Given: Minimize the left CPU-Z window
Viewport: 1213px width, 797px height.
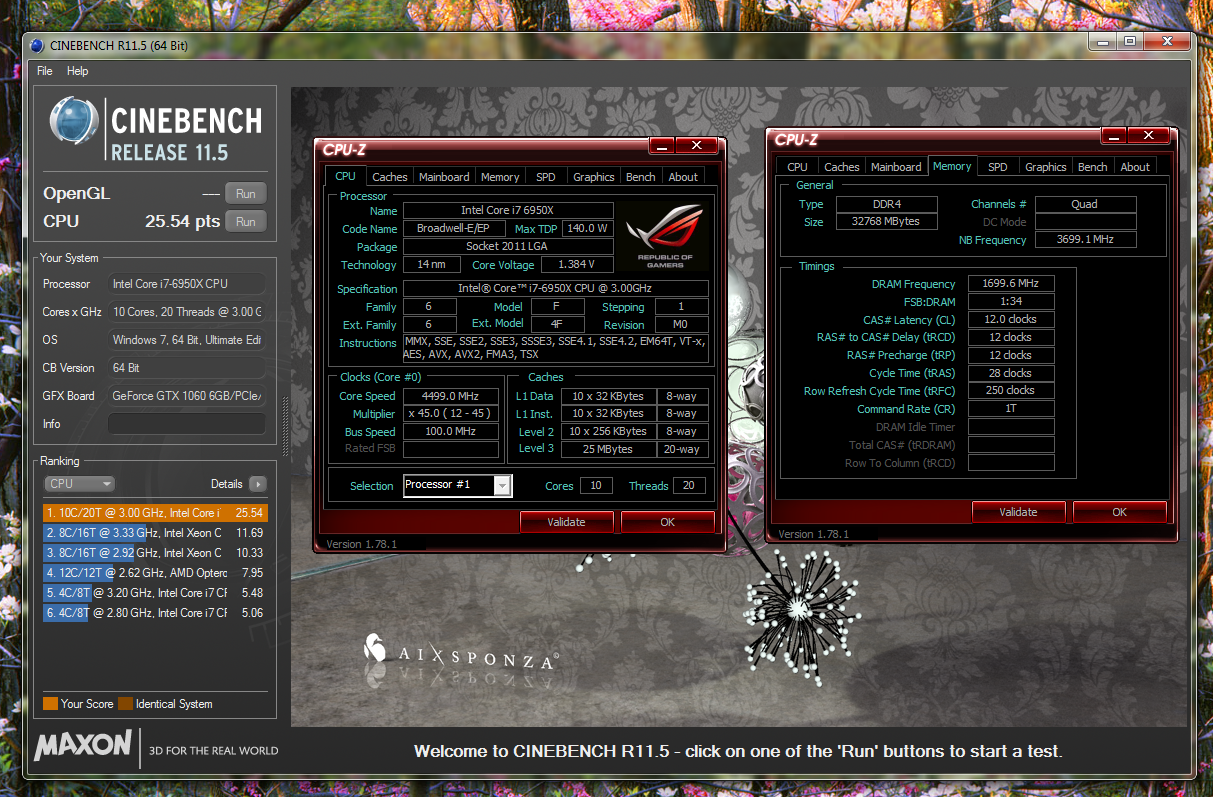Looking at the screenshot, I should pos(662,146).
